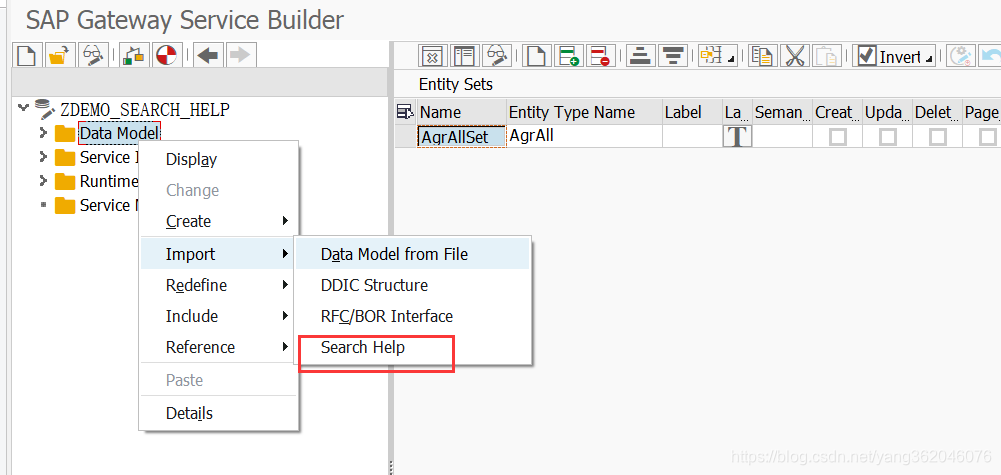Click the back arrow navigation icon
Viewport: 1001px width, 475px height.
pyautogui.click(x=206, y=56)
